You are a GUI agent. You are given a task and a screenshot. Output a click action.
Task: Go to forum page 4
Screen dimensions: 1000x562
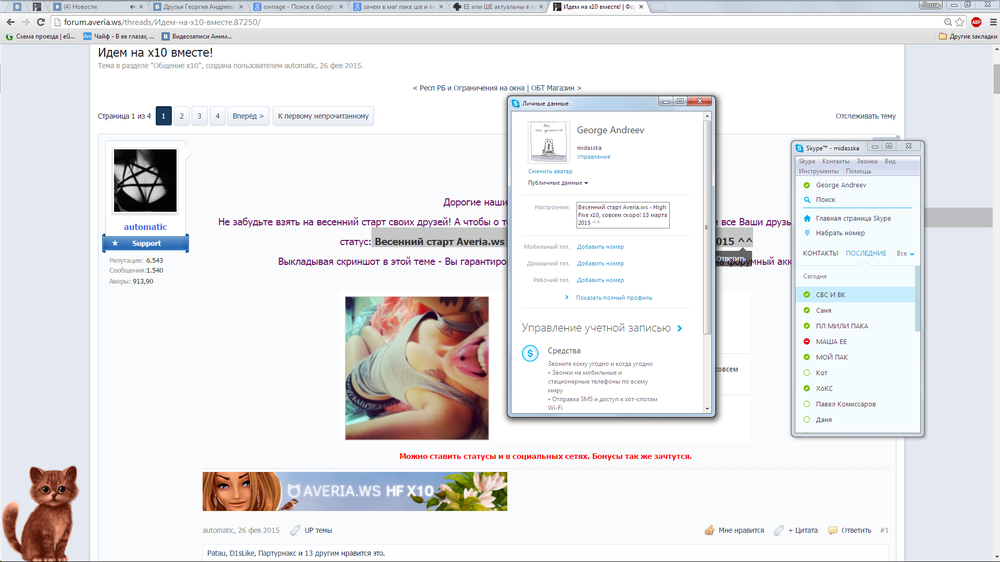coord(217,116)
